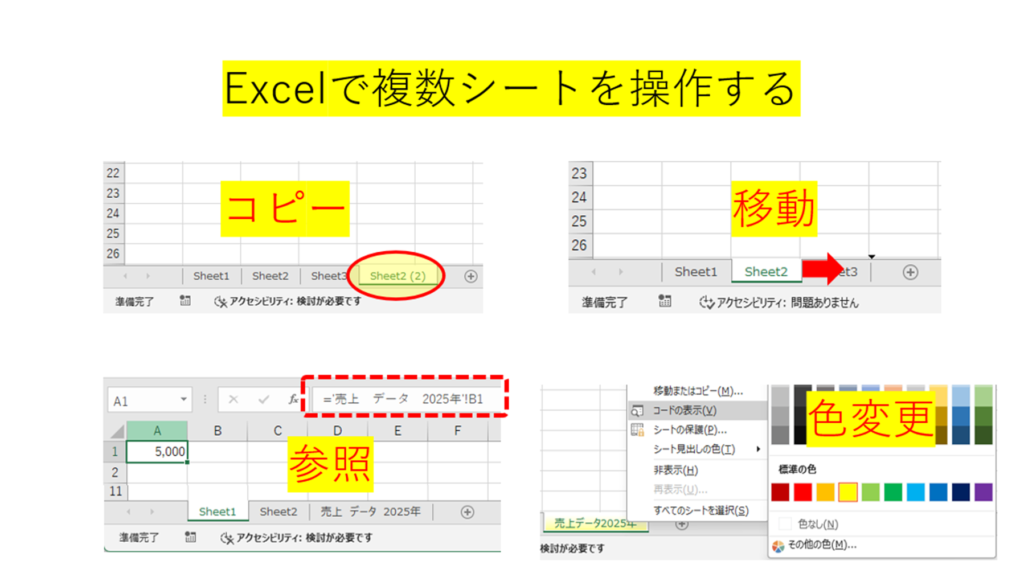
Task: Click the シートの保護 sheet icon in the context menu
Action: tap(637, 430)
